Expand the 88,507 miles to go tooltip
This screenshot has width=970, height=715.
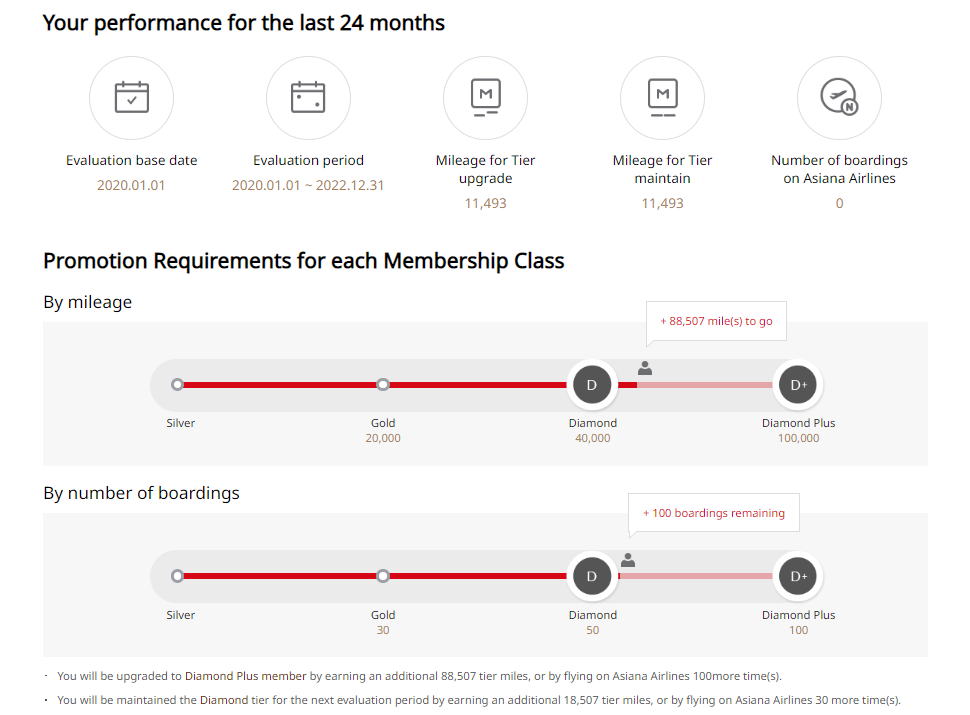point(716,320)
